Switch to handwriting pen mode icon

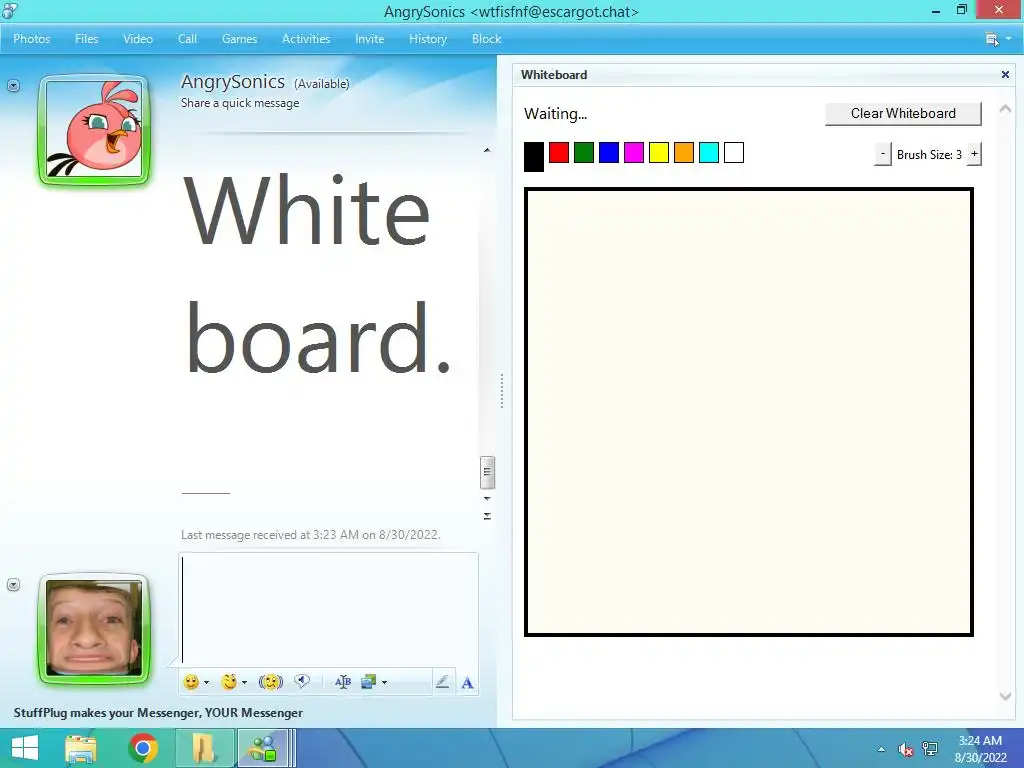442,682
